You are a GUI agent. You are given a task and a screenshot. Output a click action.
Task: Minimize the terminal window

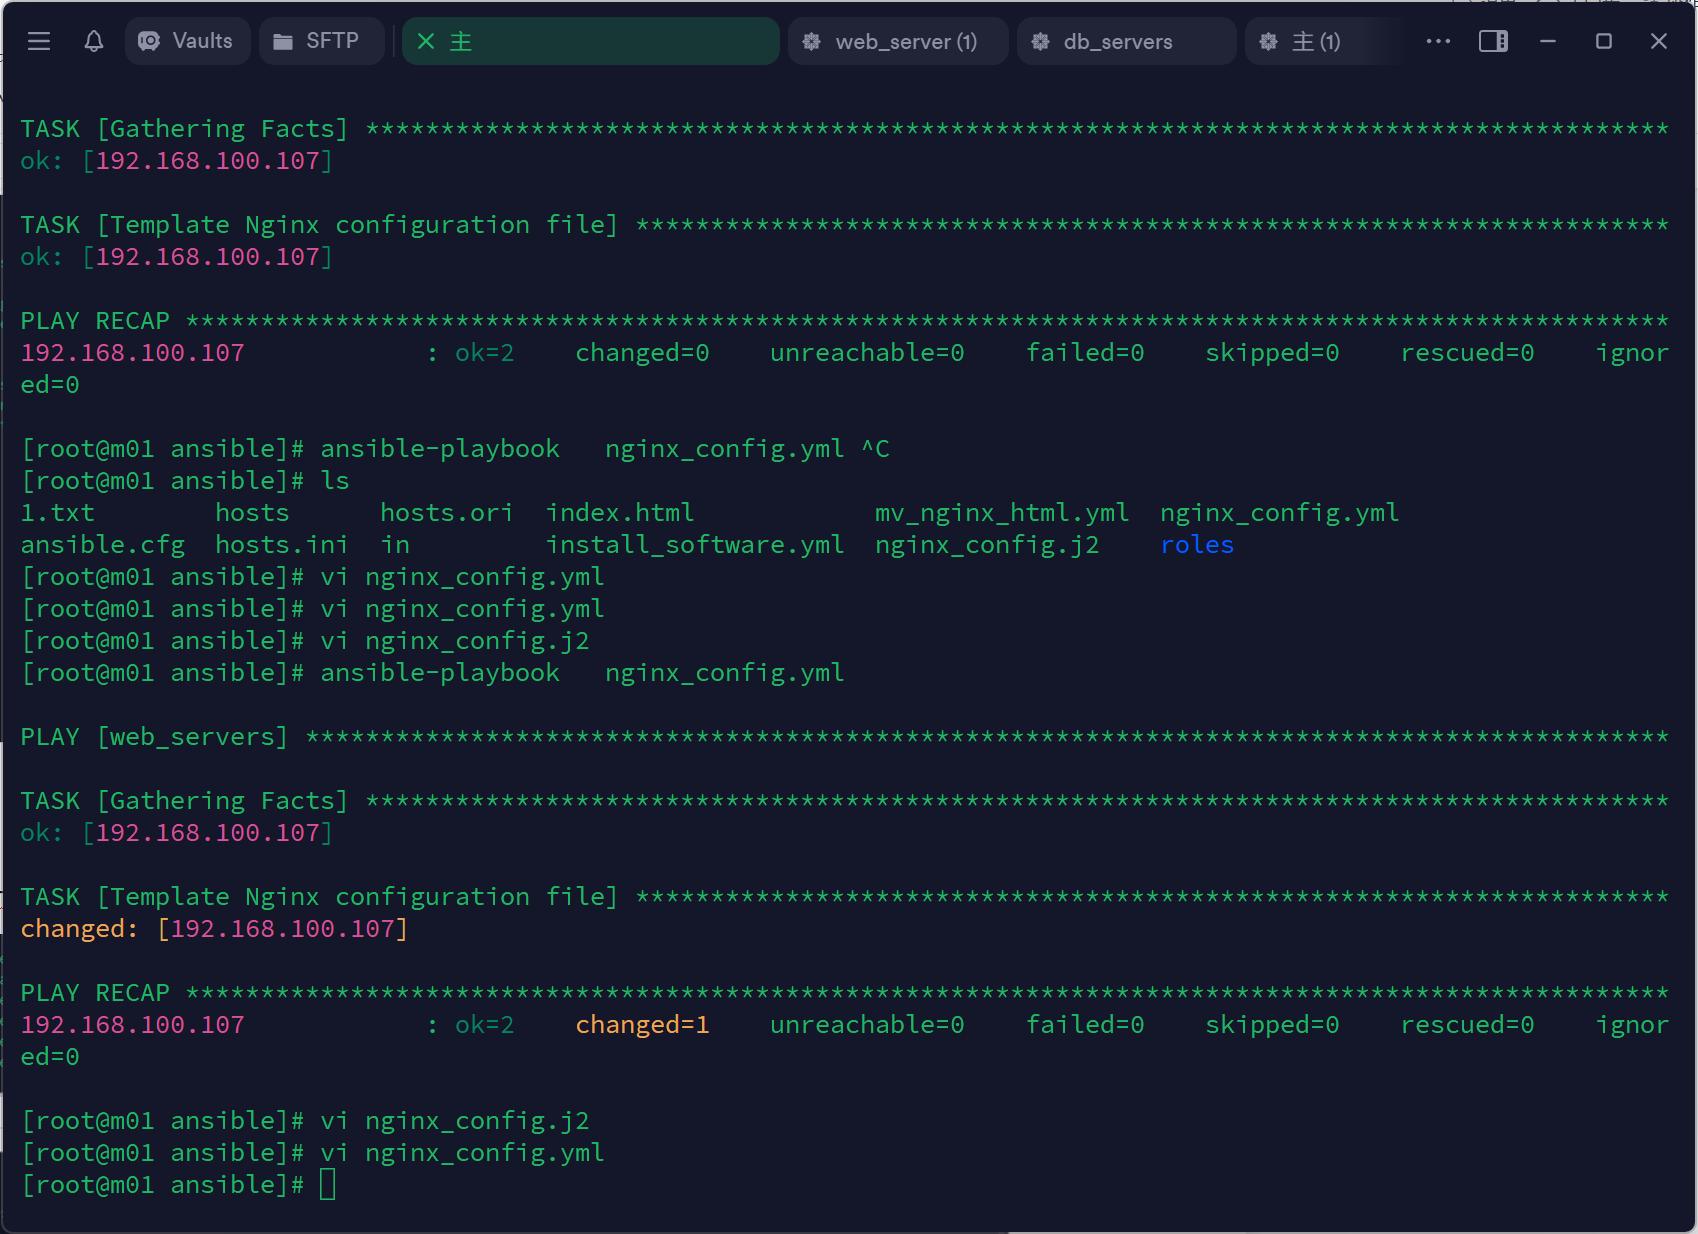coord(1548,41)
